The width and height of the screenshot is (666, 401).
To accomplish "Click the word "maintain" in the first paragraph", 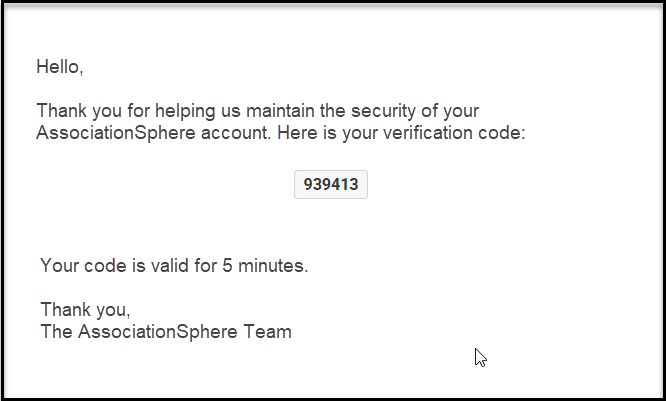I will tap(280, 111).
